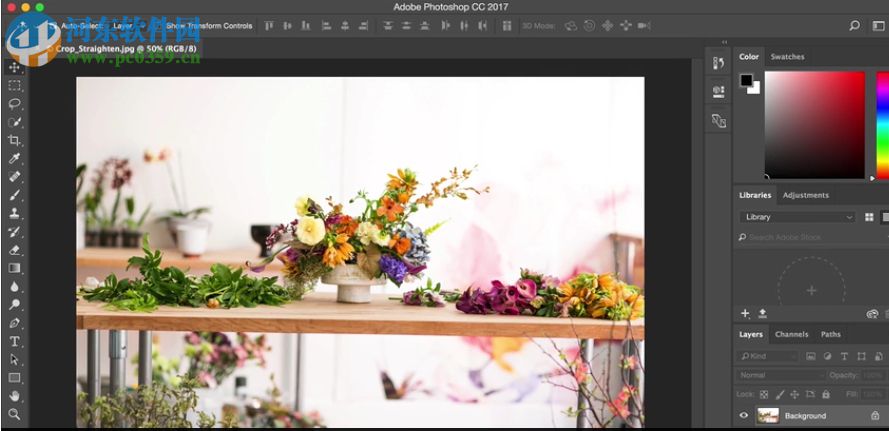Open the Properties panel icon
The height and width of the screenshot is (431, 889).
click(x=719, y=91)
